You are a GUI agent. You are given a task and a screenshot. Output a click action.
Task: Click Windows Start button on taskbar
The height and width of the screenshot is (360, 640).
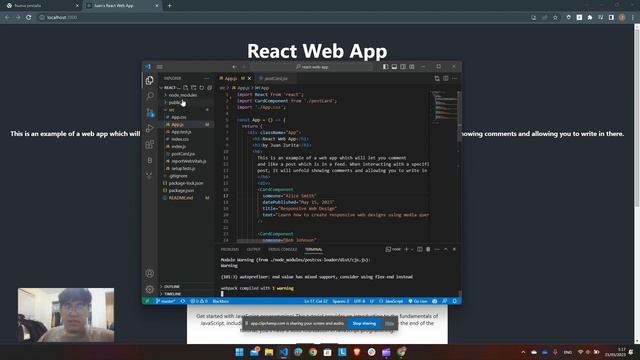pyautogui.click(x=240, y=352)
